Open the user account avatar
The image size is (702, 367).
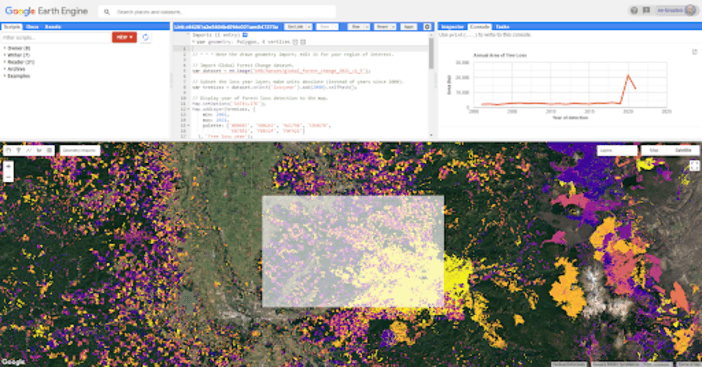tap(690, 10)
